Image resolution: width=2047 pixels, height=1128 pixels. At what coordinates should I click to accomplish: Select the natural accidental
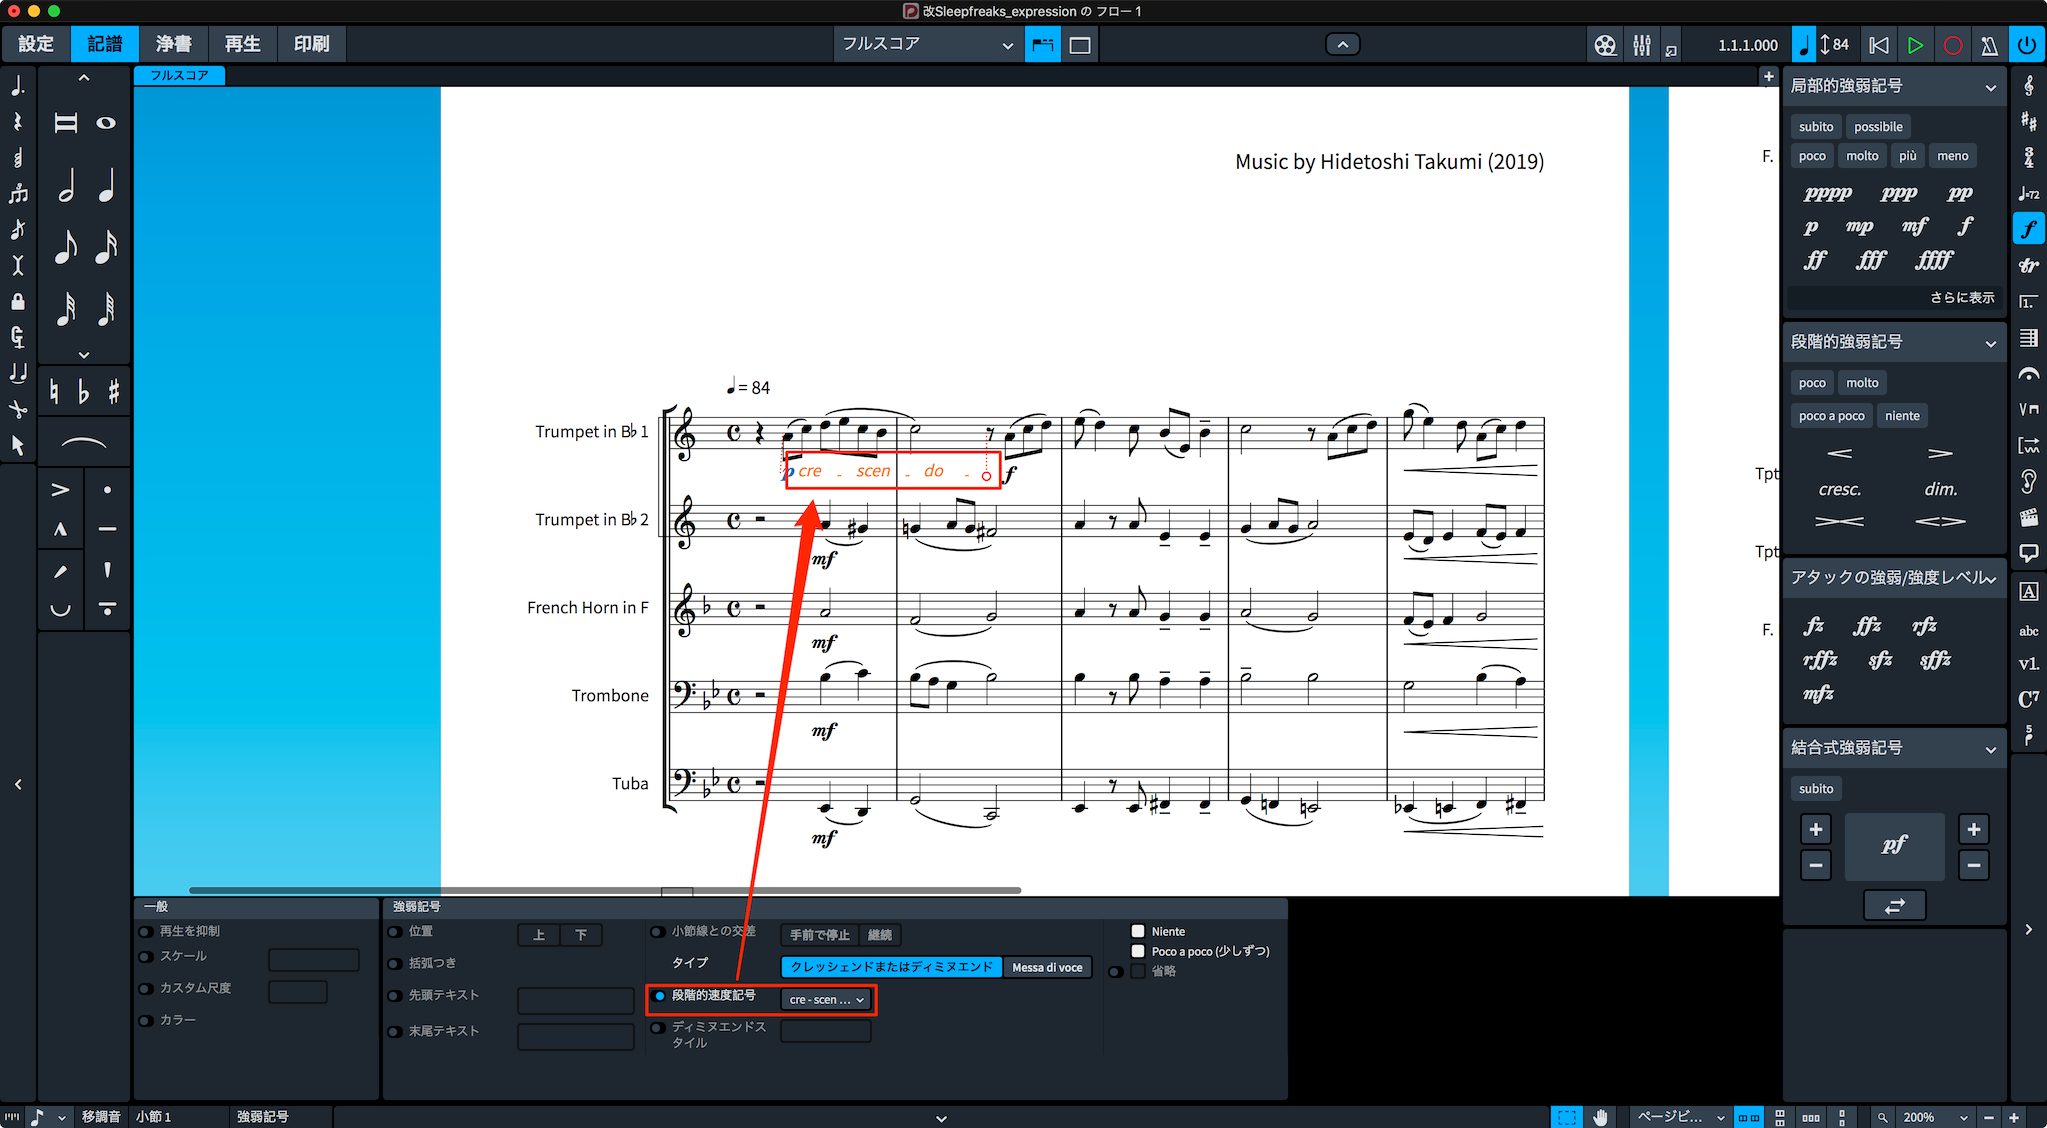pos(54,392)
